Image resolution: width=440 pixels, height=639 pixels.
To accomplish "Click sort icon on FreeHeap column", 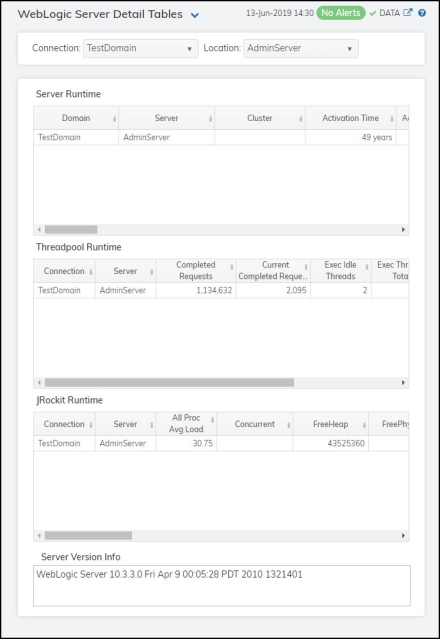I will 364,425.
